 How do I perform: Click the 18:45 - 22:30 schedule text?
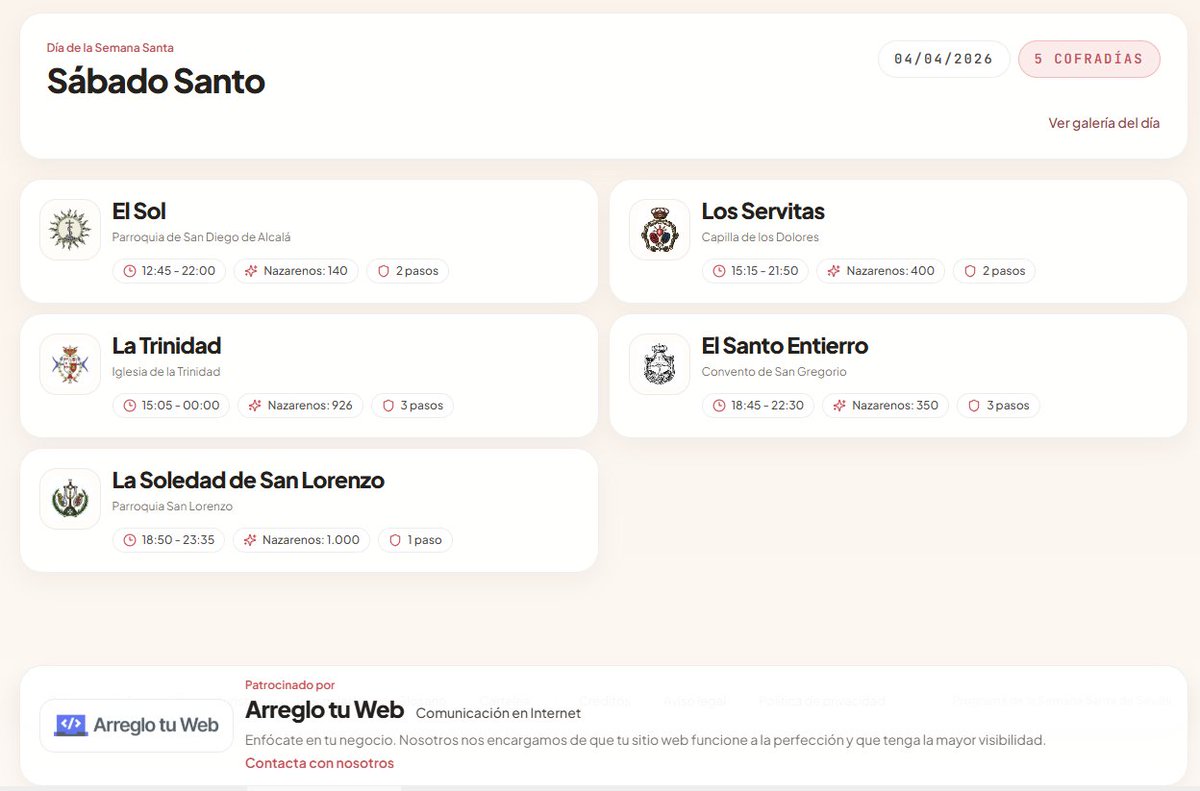pos(767,406)
